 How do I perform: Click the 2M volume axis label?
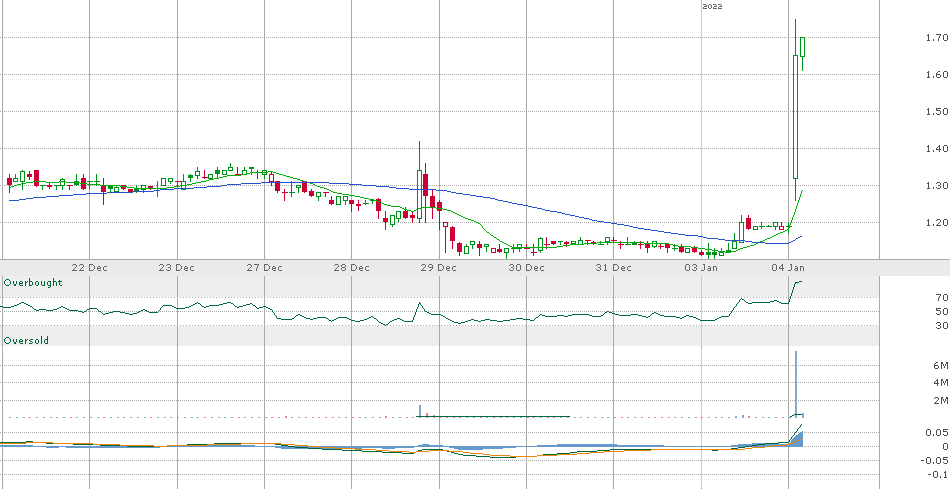point(941,400)
